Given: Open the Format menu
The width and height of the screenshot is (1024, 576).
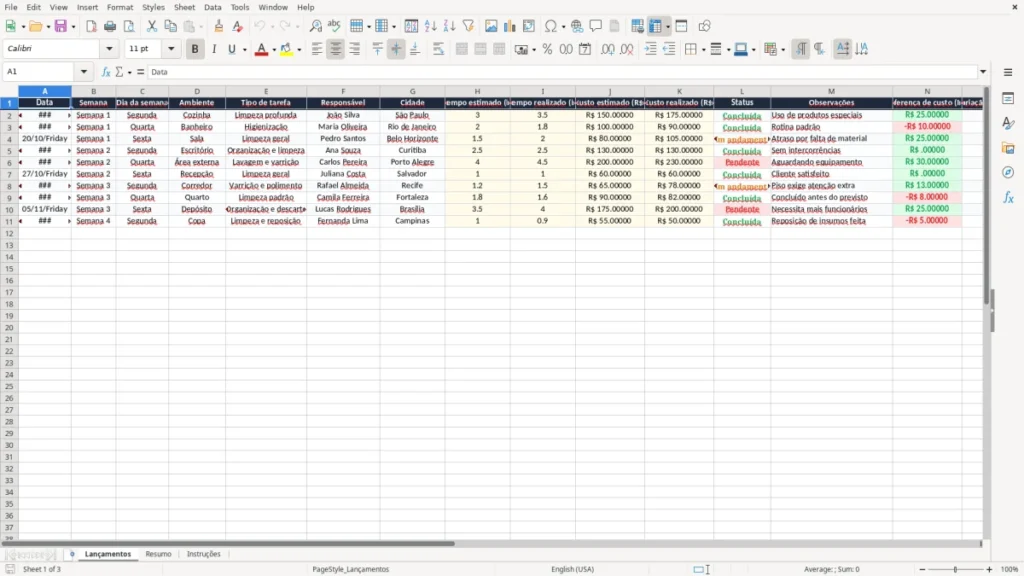Looking at the screenshot, I should [120, 7].
